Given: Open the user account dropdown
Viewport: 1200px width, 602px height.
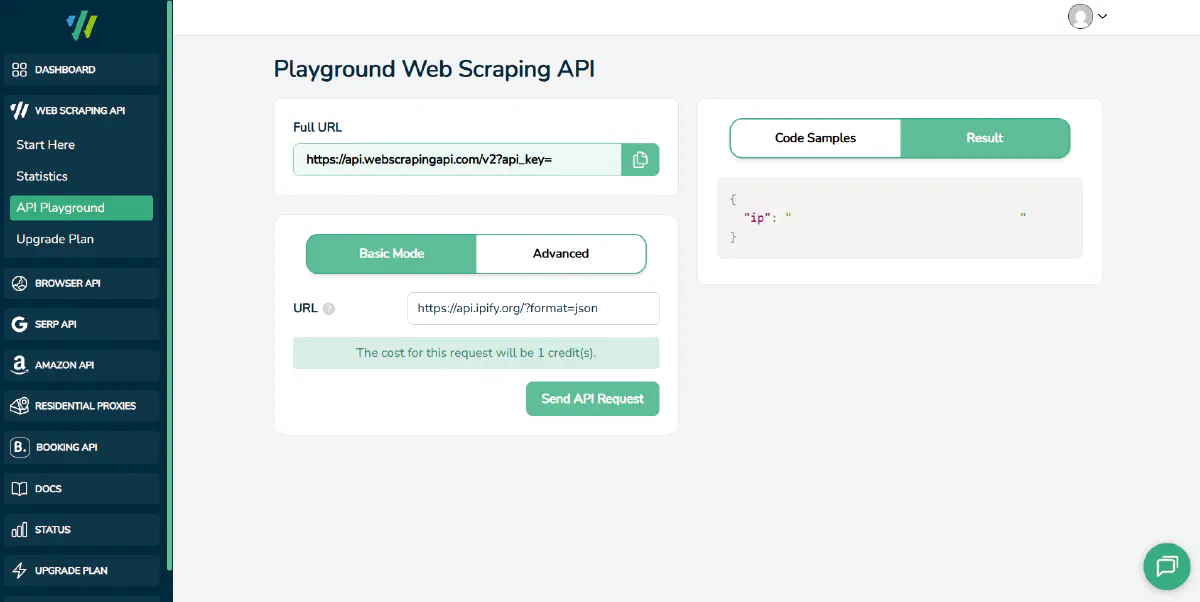Looking at the screenshot, I should coord(1087,16).
